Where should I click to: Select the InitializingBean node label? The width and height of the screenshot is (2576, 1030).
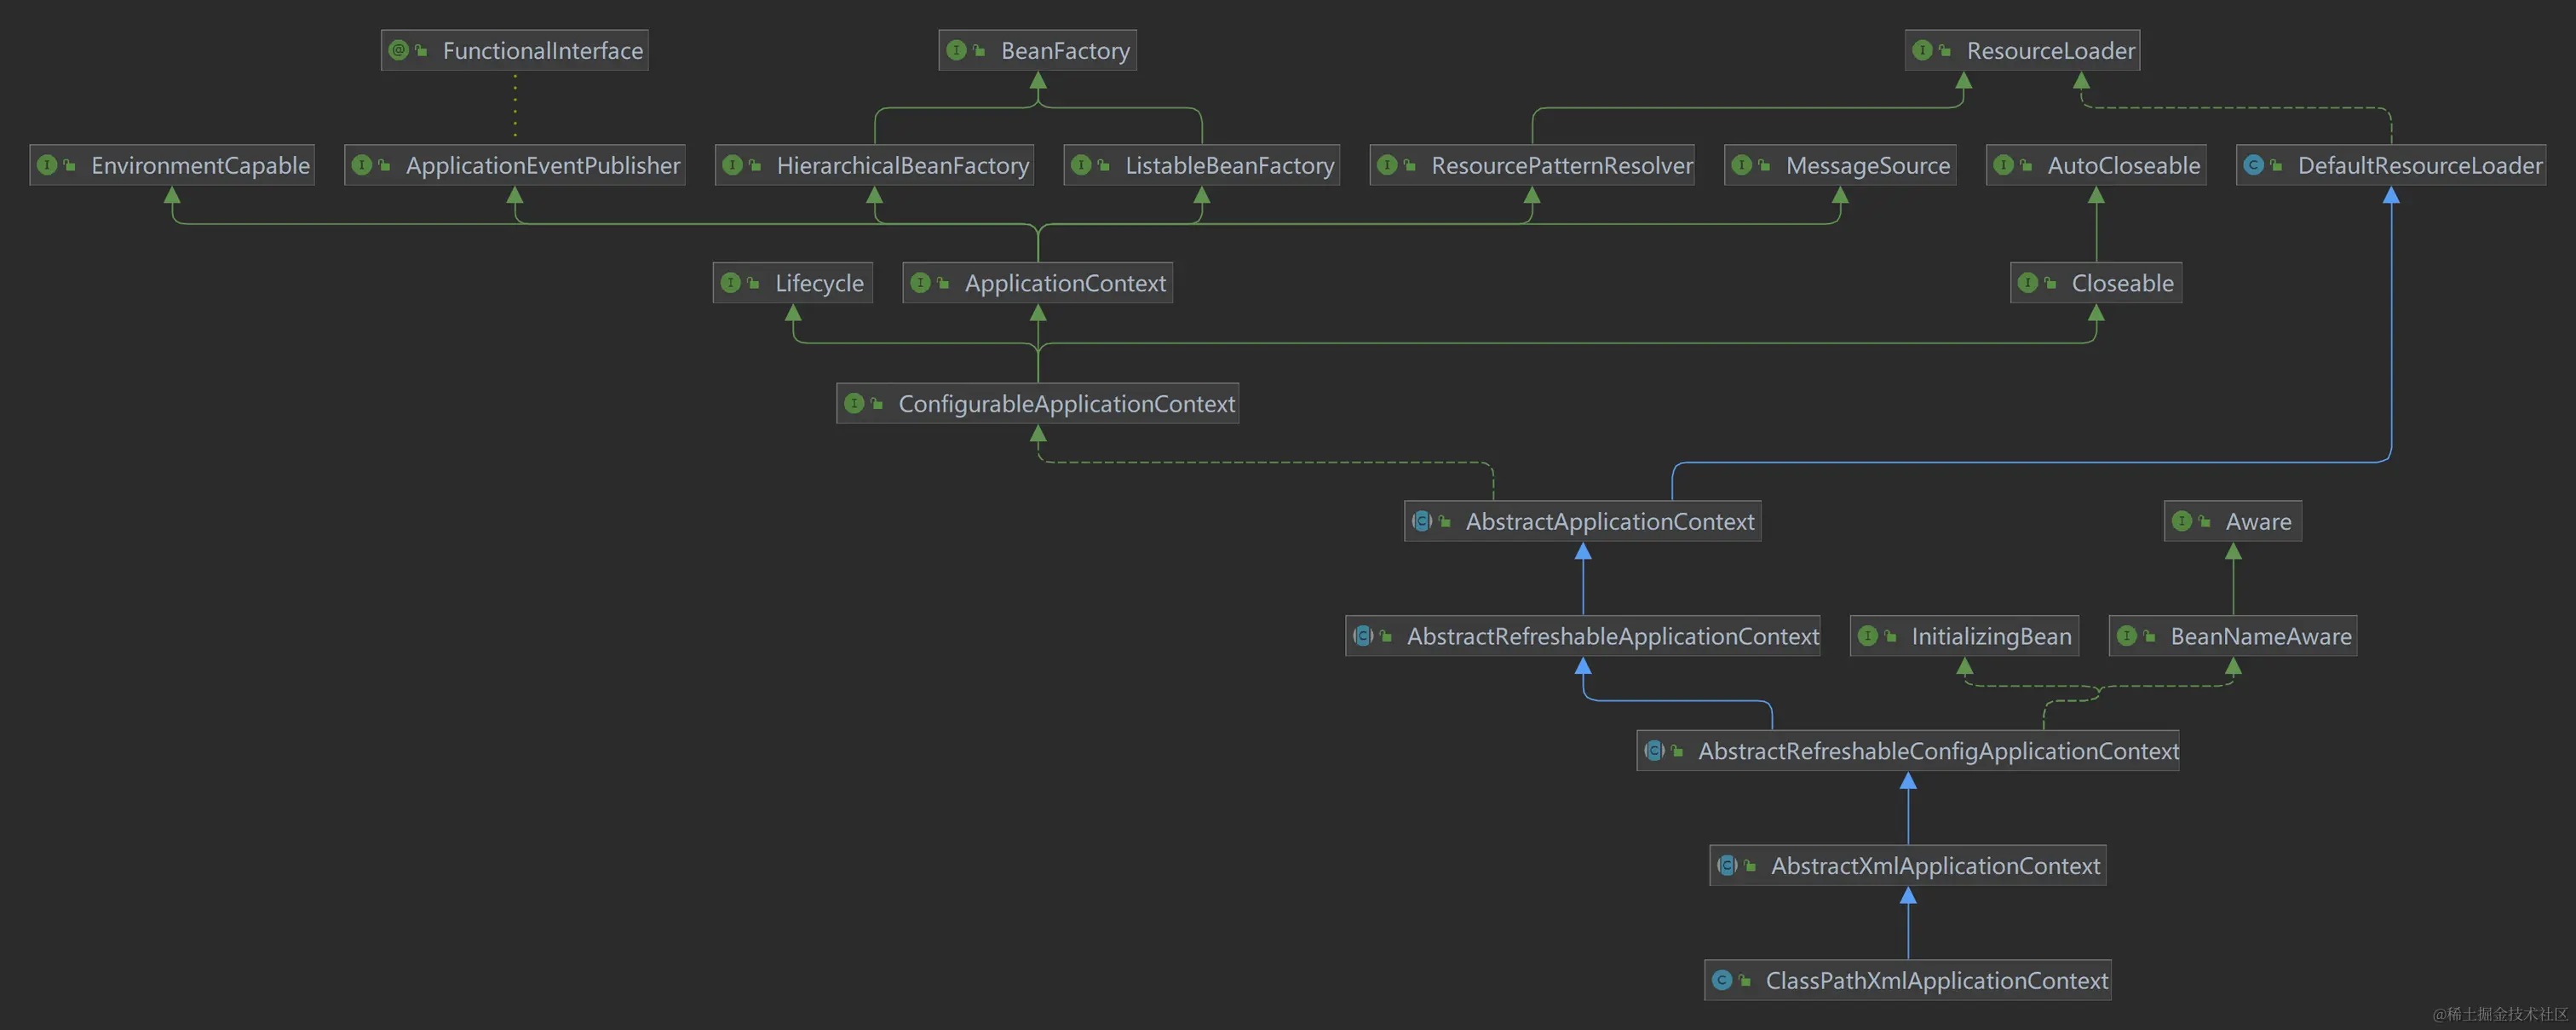coord(1991,636)
